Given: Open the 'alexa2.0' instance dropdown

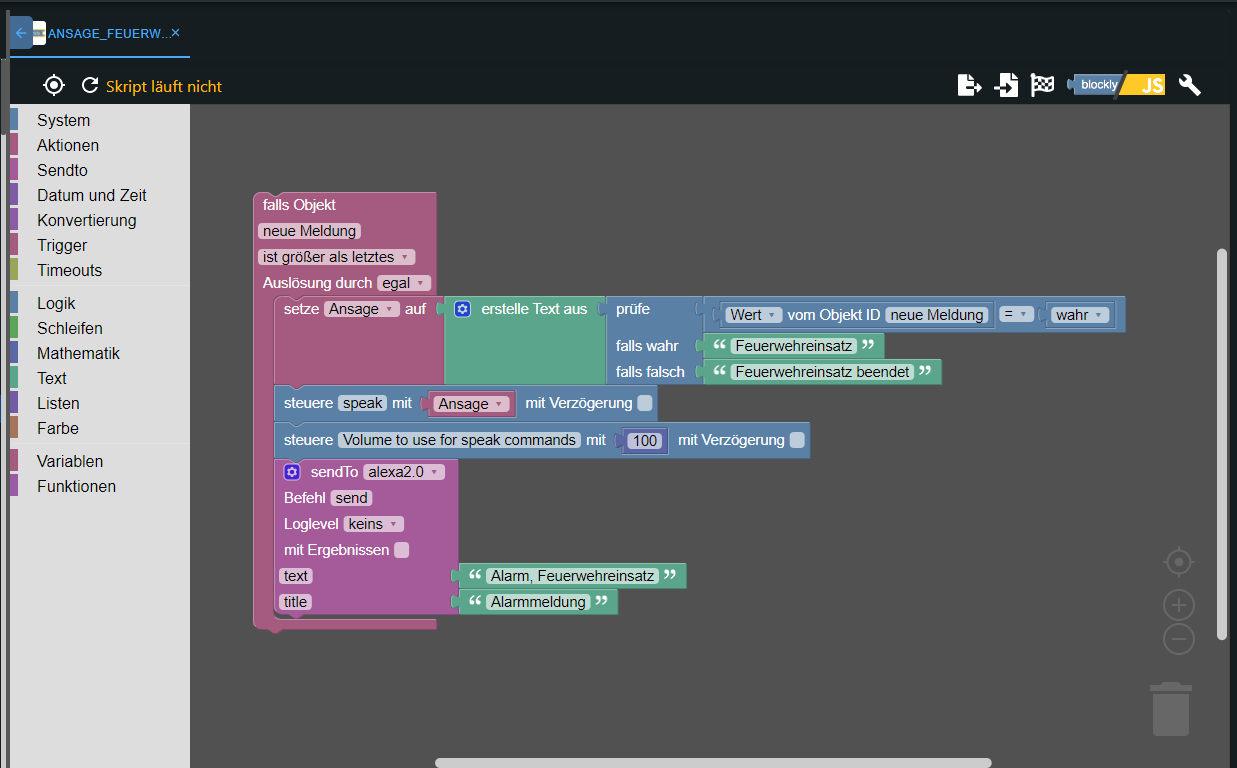Looking at the screenshot, I should point(403,472).
